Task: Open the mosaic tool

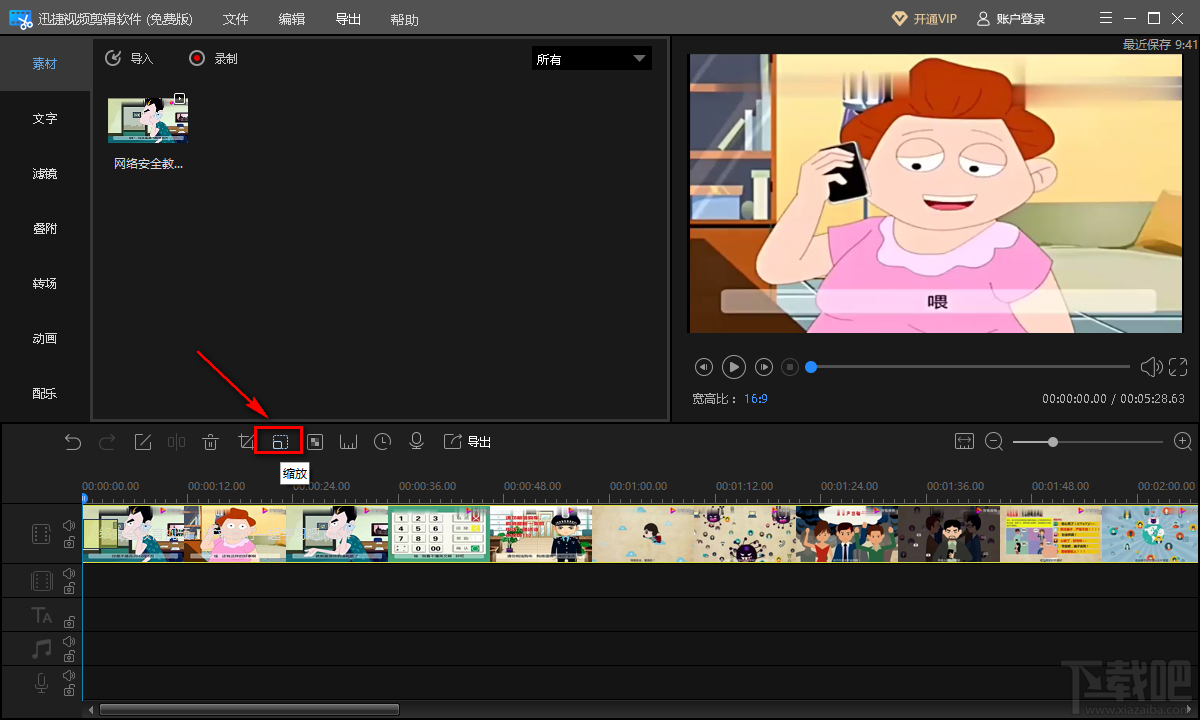Action: click(x=314, y=442)
